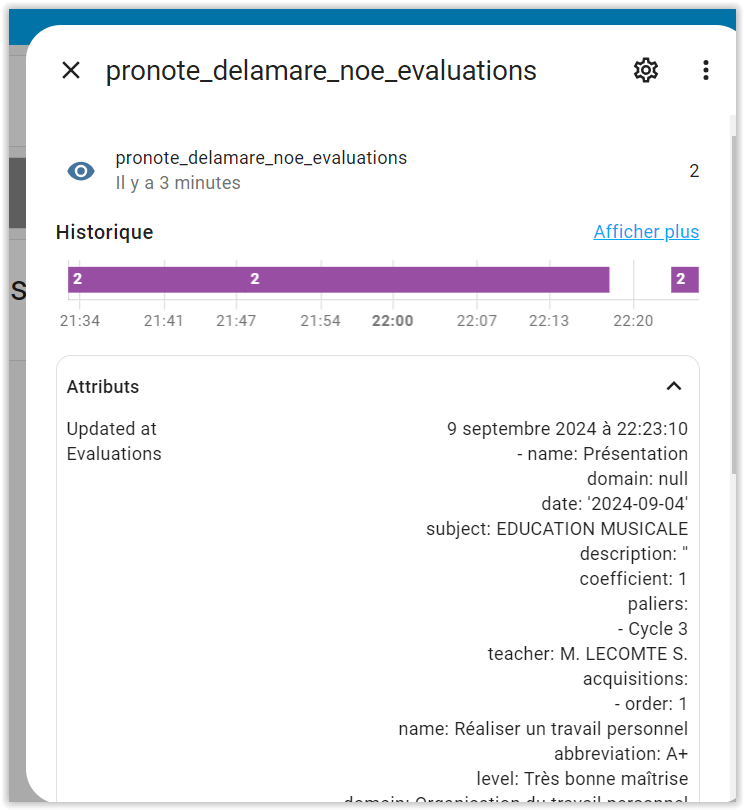Click the Attributs header label
The height and width of the screenshot is (810, 744).
coord(103,386)
